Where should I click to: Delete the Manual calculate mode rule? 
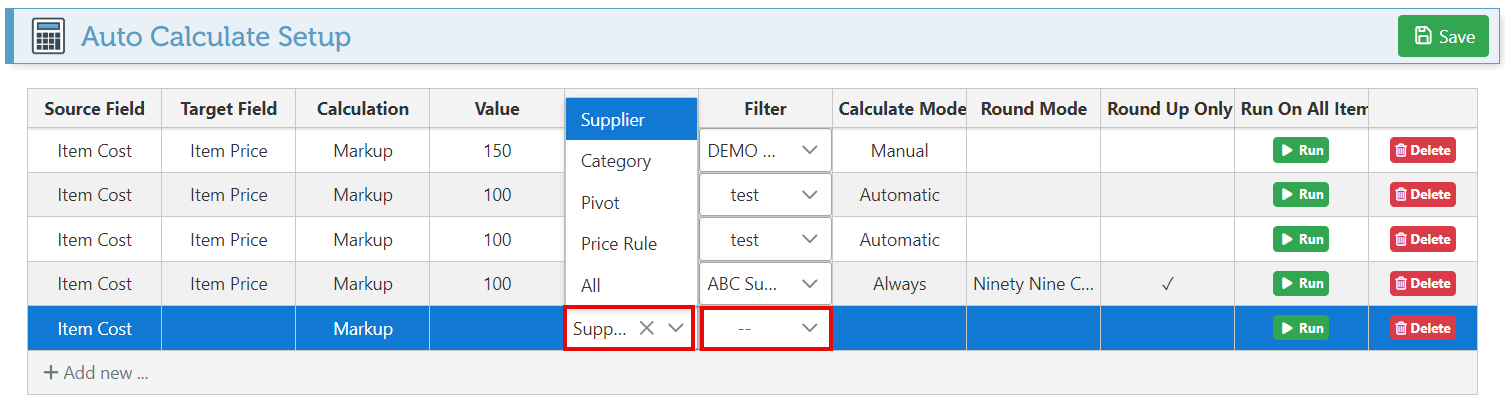(1422, 151)
